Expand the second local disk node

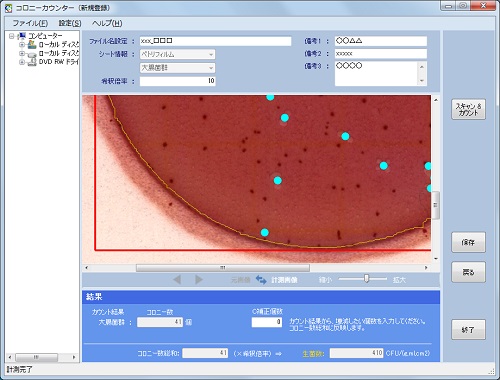(22, 53)
